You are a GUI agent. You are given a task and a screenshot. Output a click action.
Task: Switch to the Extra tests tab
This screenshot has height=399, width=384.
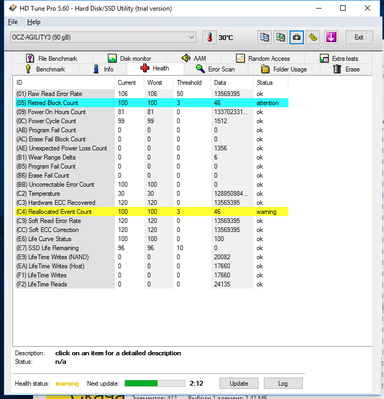pyautogui.click(x=339, y=59)
